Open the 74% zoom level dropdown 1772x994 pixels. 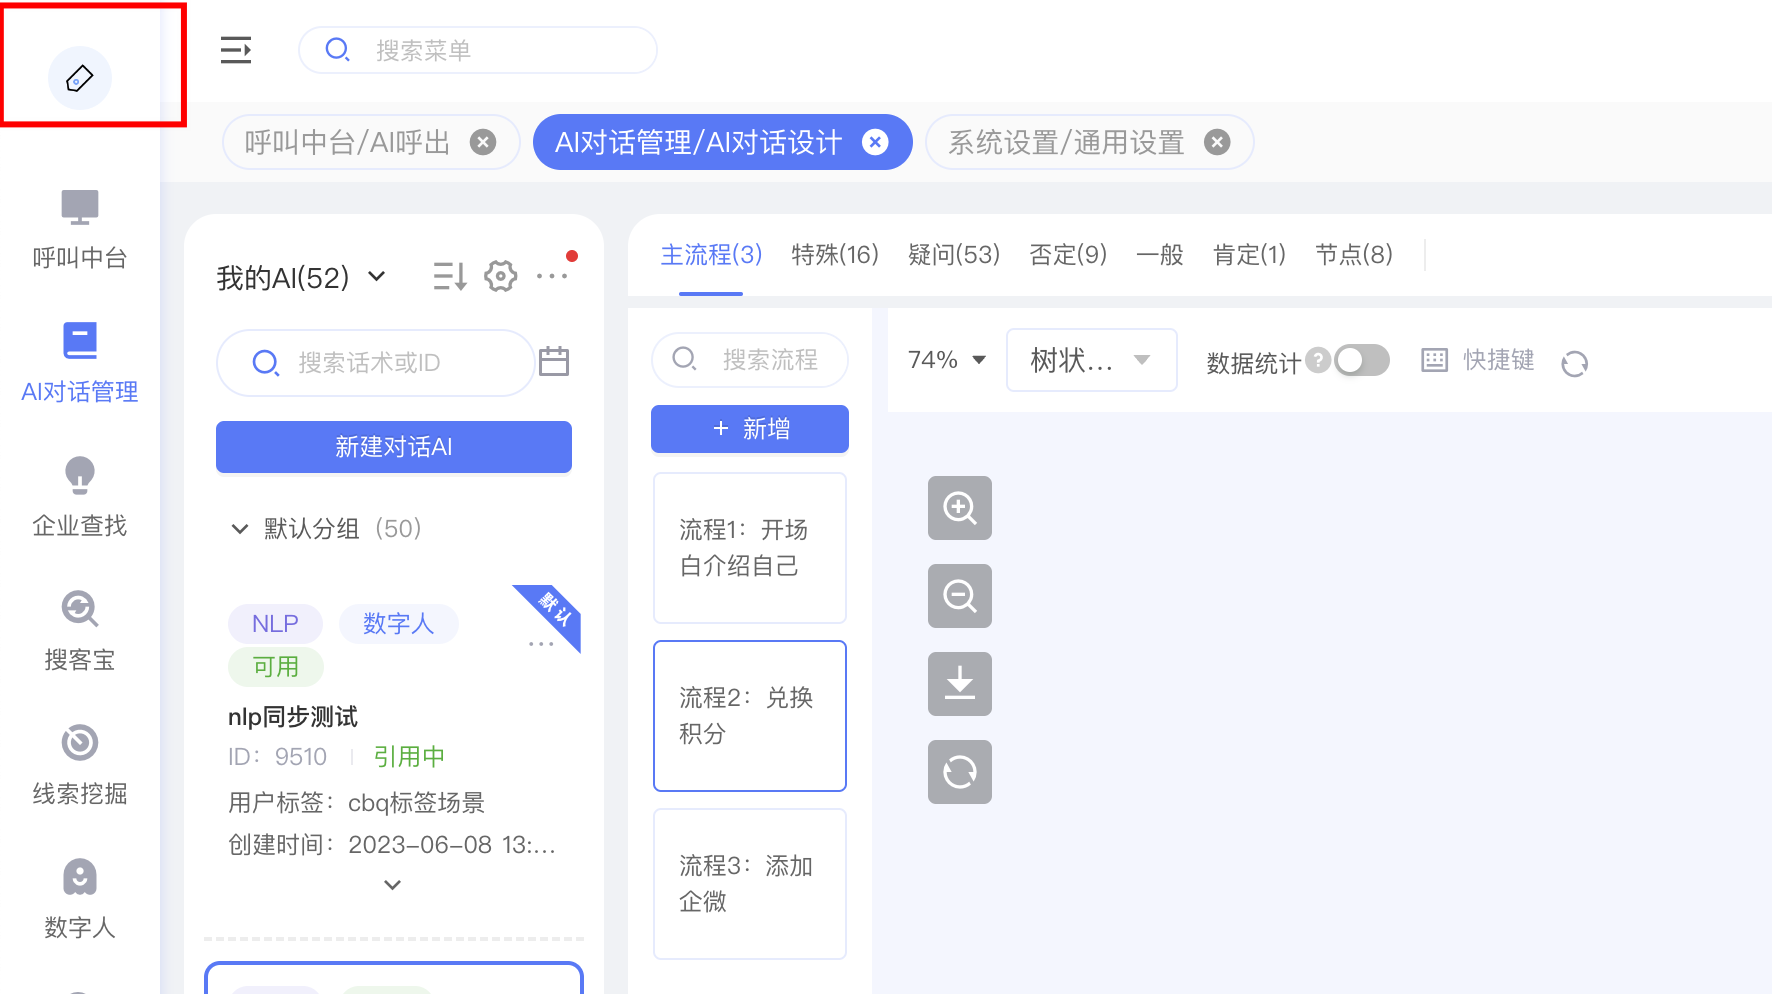click(x=947, y=360)
